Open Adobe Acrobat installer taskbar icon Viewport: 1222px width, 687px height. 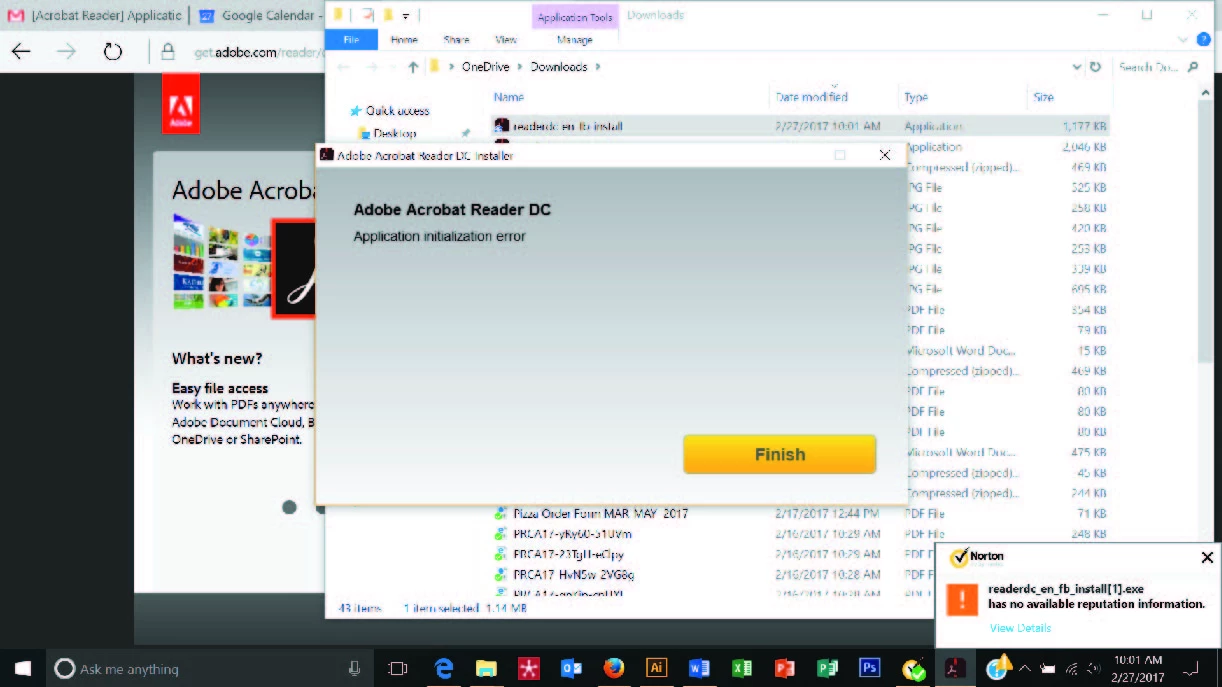955,668
